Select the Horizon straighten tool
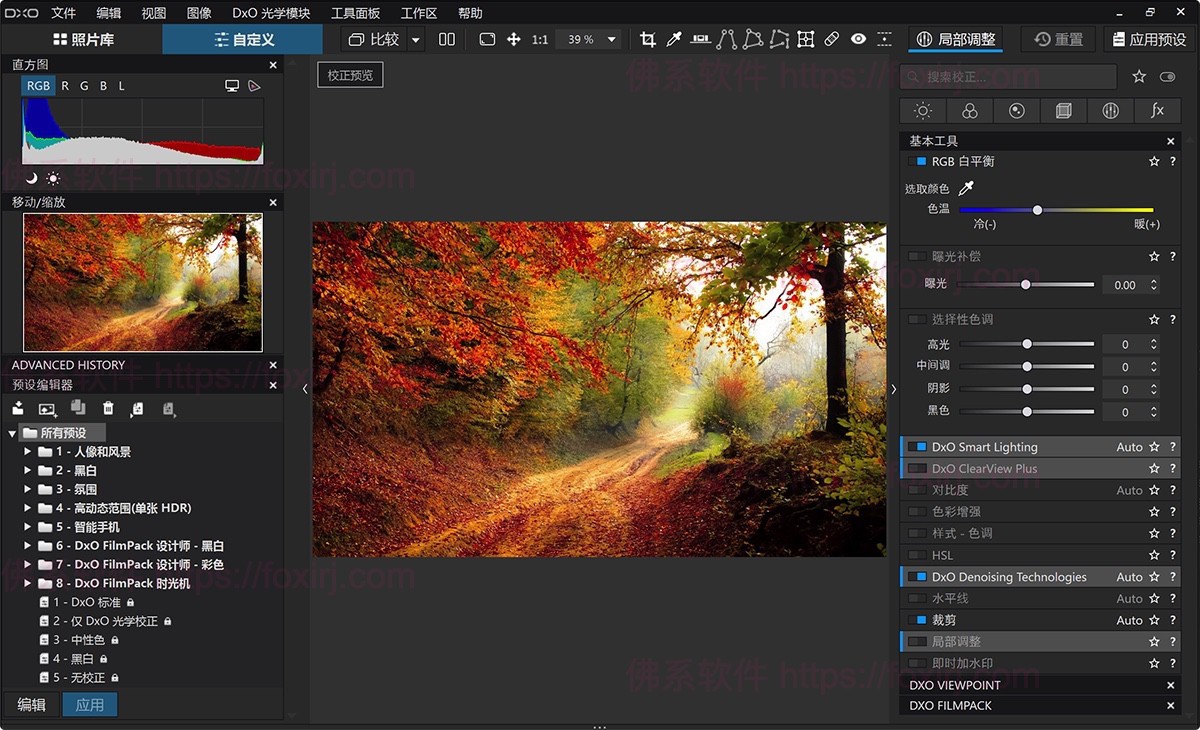This screenshot has width=1200, height=730. click(700, 39)
